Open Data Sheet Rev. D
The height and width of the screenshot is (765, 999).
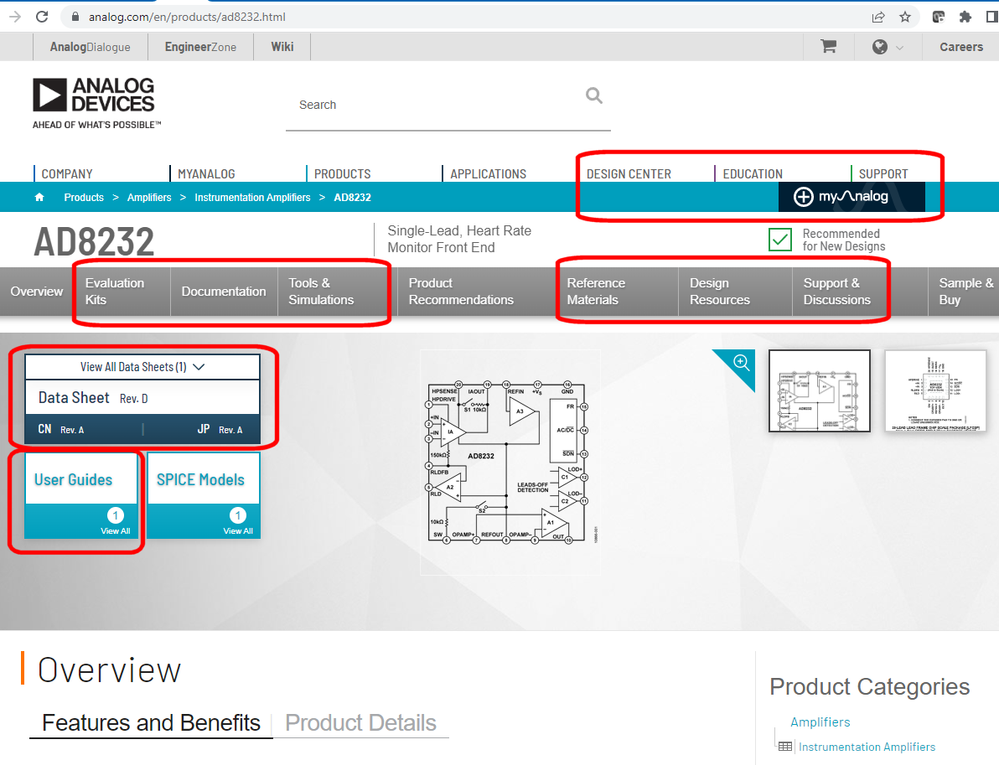coord(143,398)
